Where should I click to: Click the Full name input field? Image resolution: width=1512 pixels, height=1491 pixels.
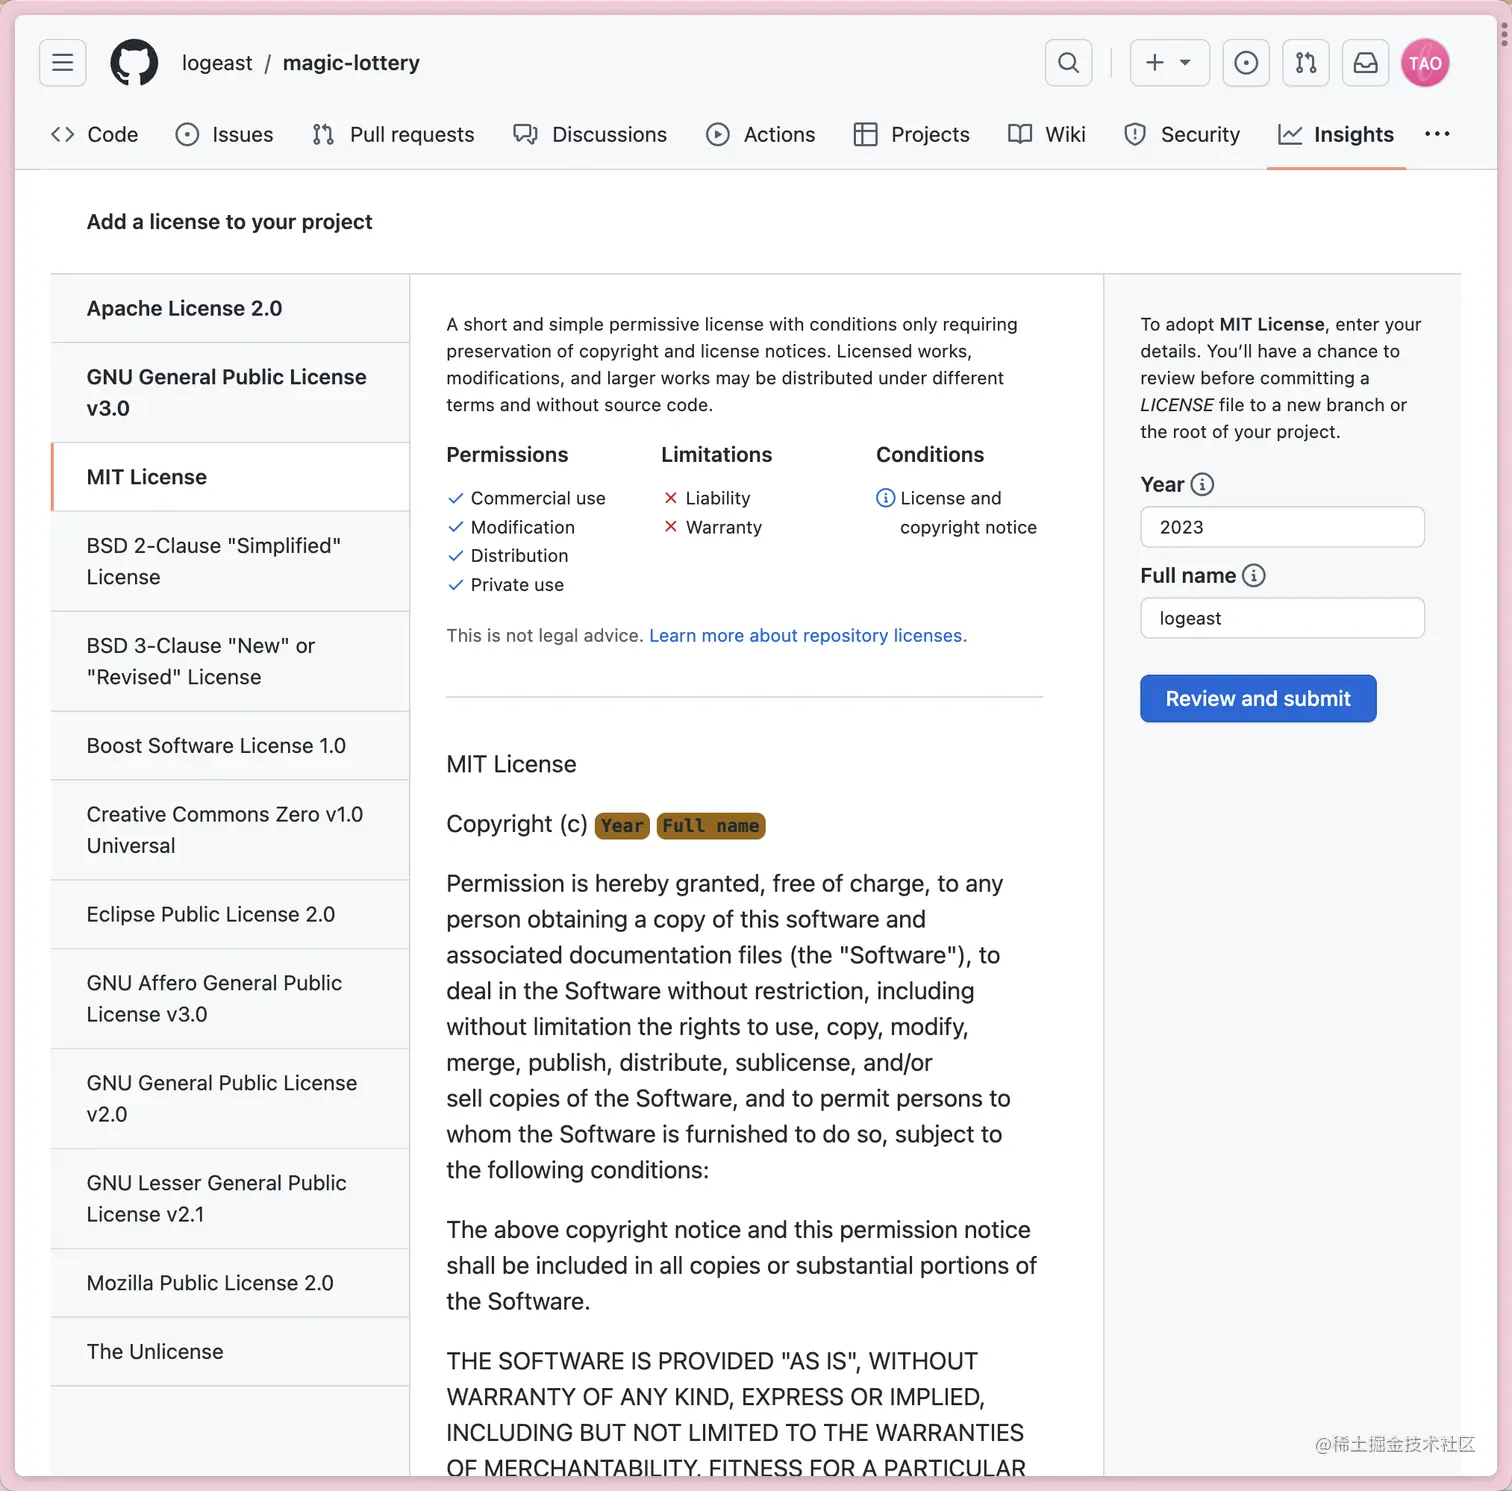click(1282, 618)
